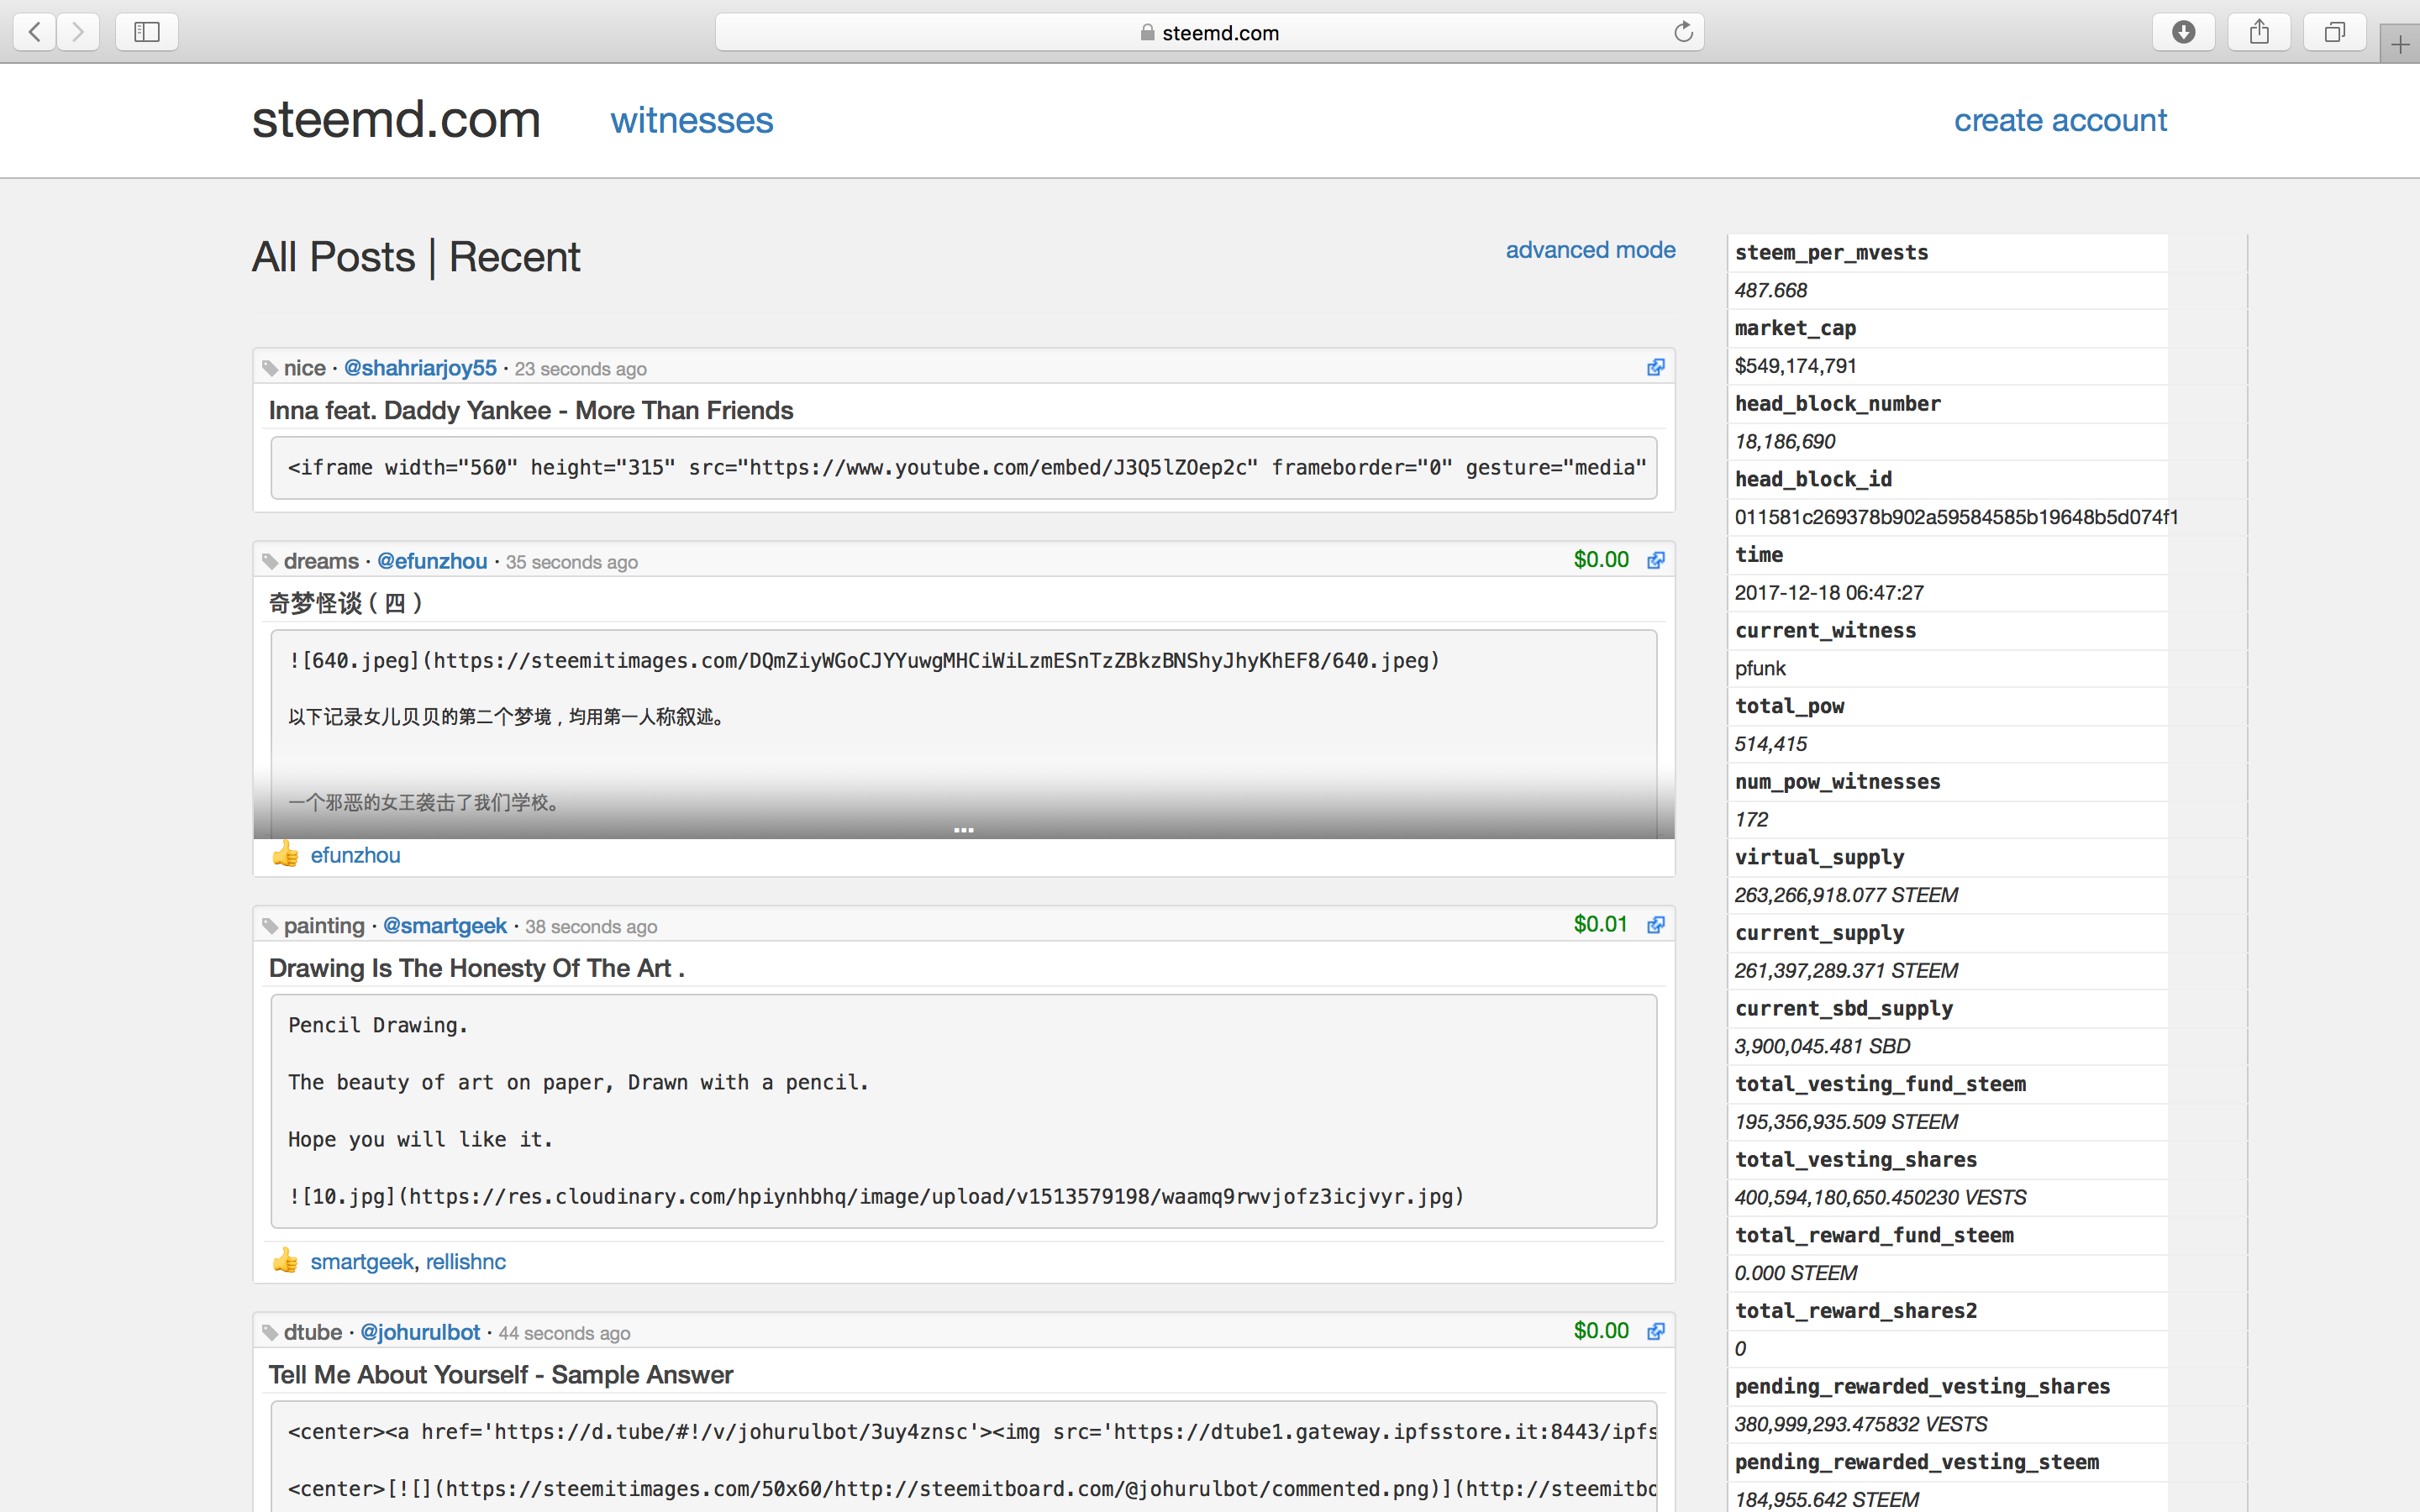The image size is (2420, 1512).
Task: Go back with Safari back arrow
Action: pyautogui.click(x=35, y=32)
